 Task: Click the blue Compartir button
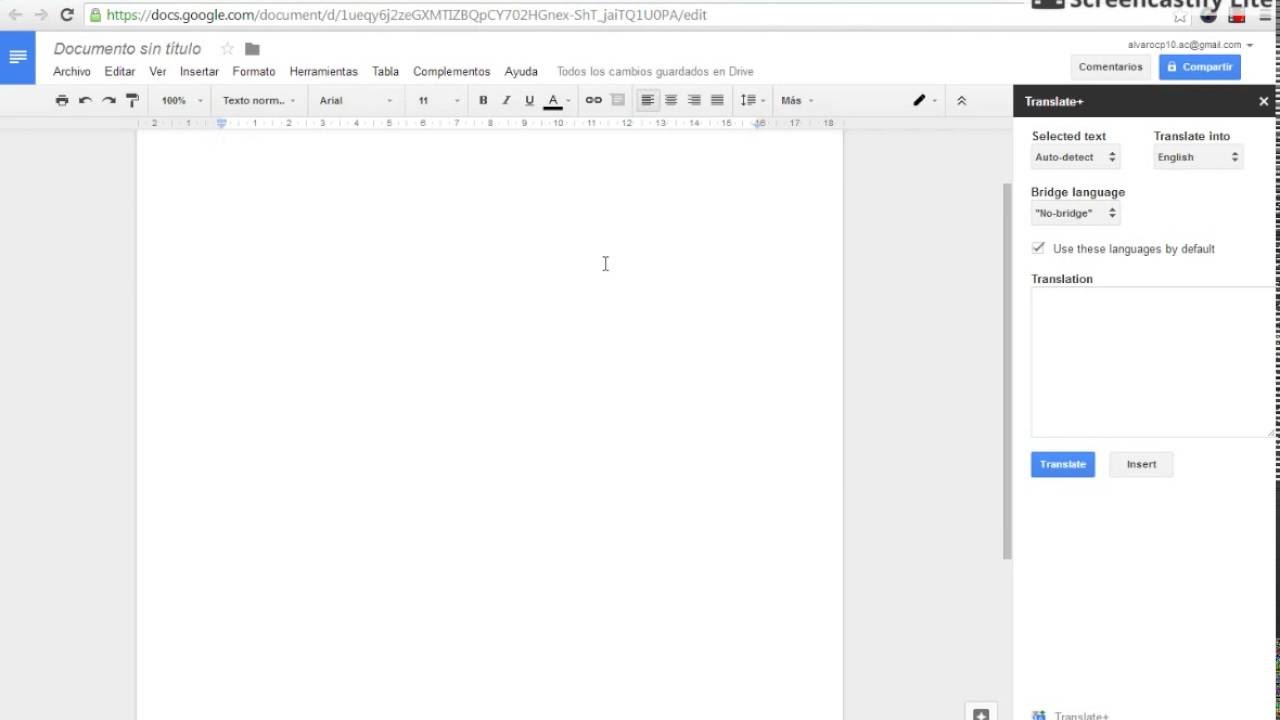pyautogui.click(x=1199, y=67)
